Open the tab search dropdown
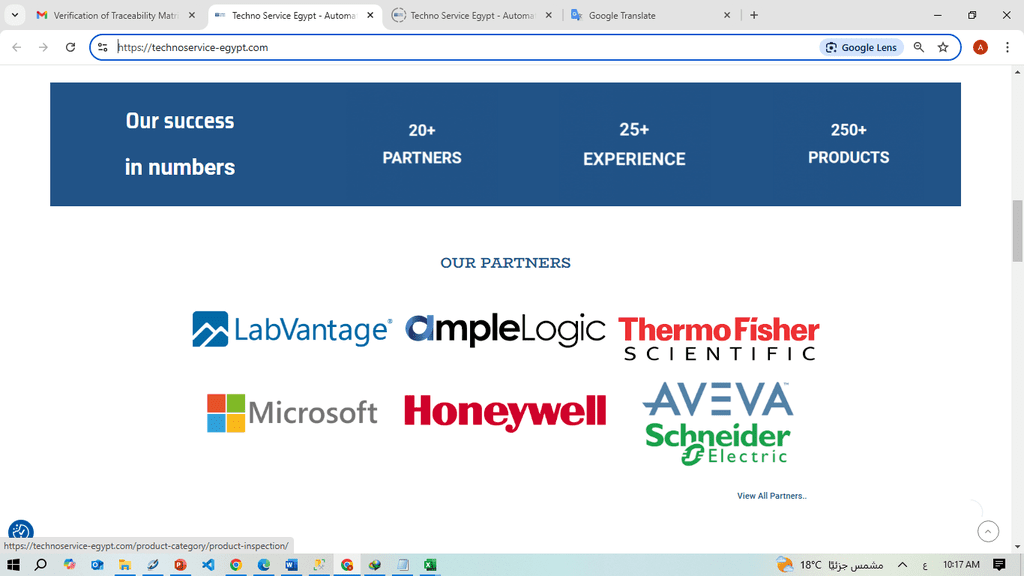The width and height of the screenshot is (1024, 576). (14, 15)
